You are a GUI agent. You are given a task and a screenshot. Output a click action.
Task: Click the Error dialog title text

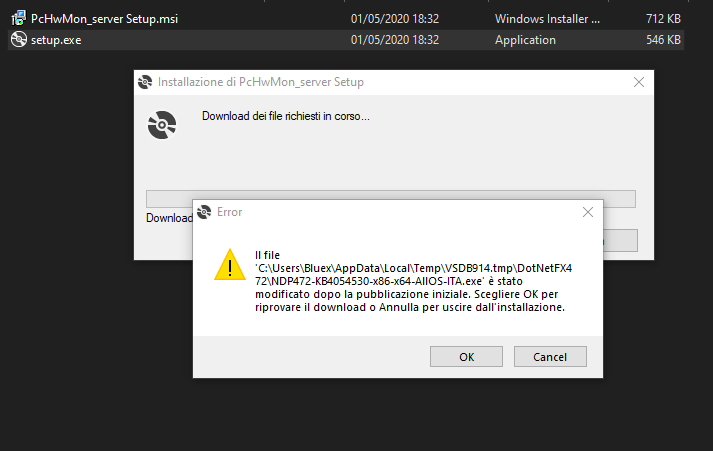pos(229,212)
